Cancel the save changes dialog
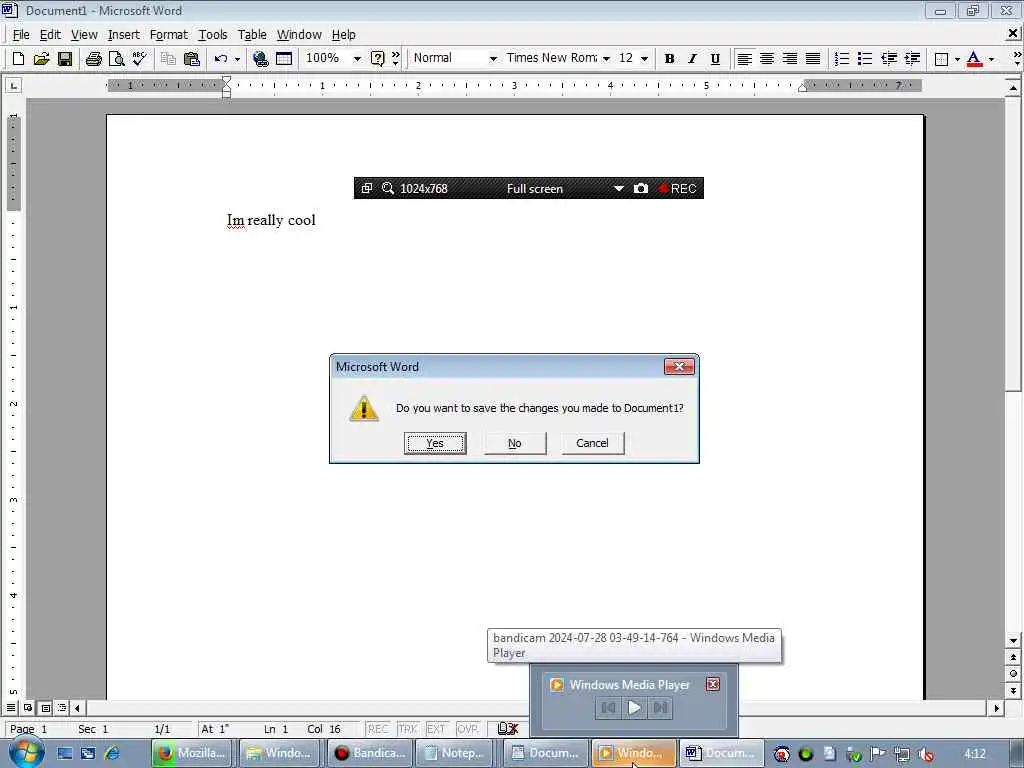This screenshot has width=1024, height=768. point(592,443)
